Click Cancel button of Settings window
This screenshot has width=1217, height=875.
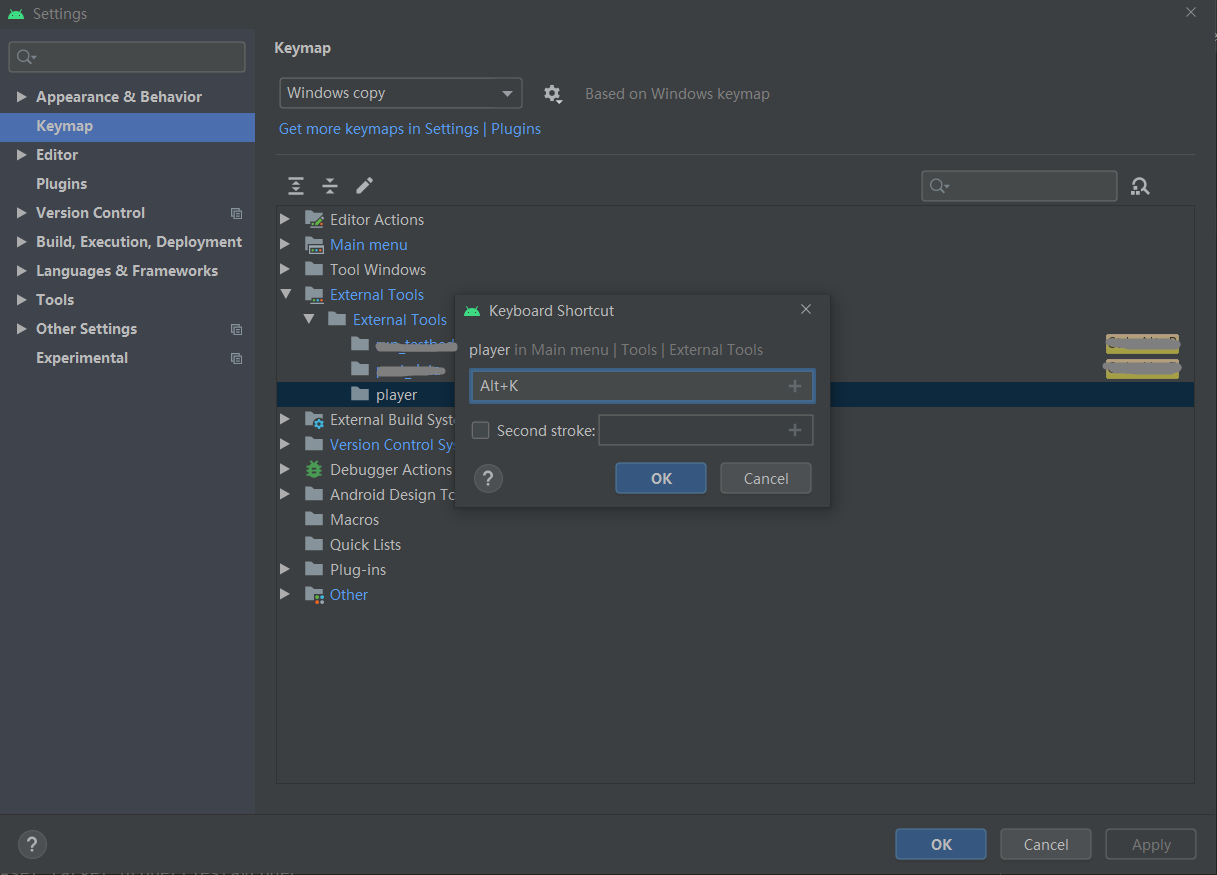point(1046,844)
